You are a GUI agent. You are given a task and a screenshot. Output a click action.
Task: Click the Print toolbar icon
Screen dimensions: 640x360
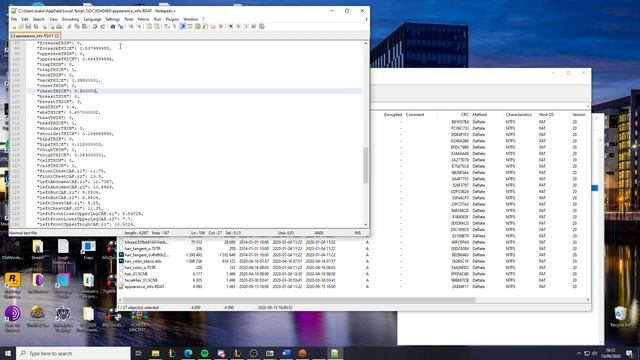59,27
